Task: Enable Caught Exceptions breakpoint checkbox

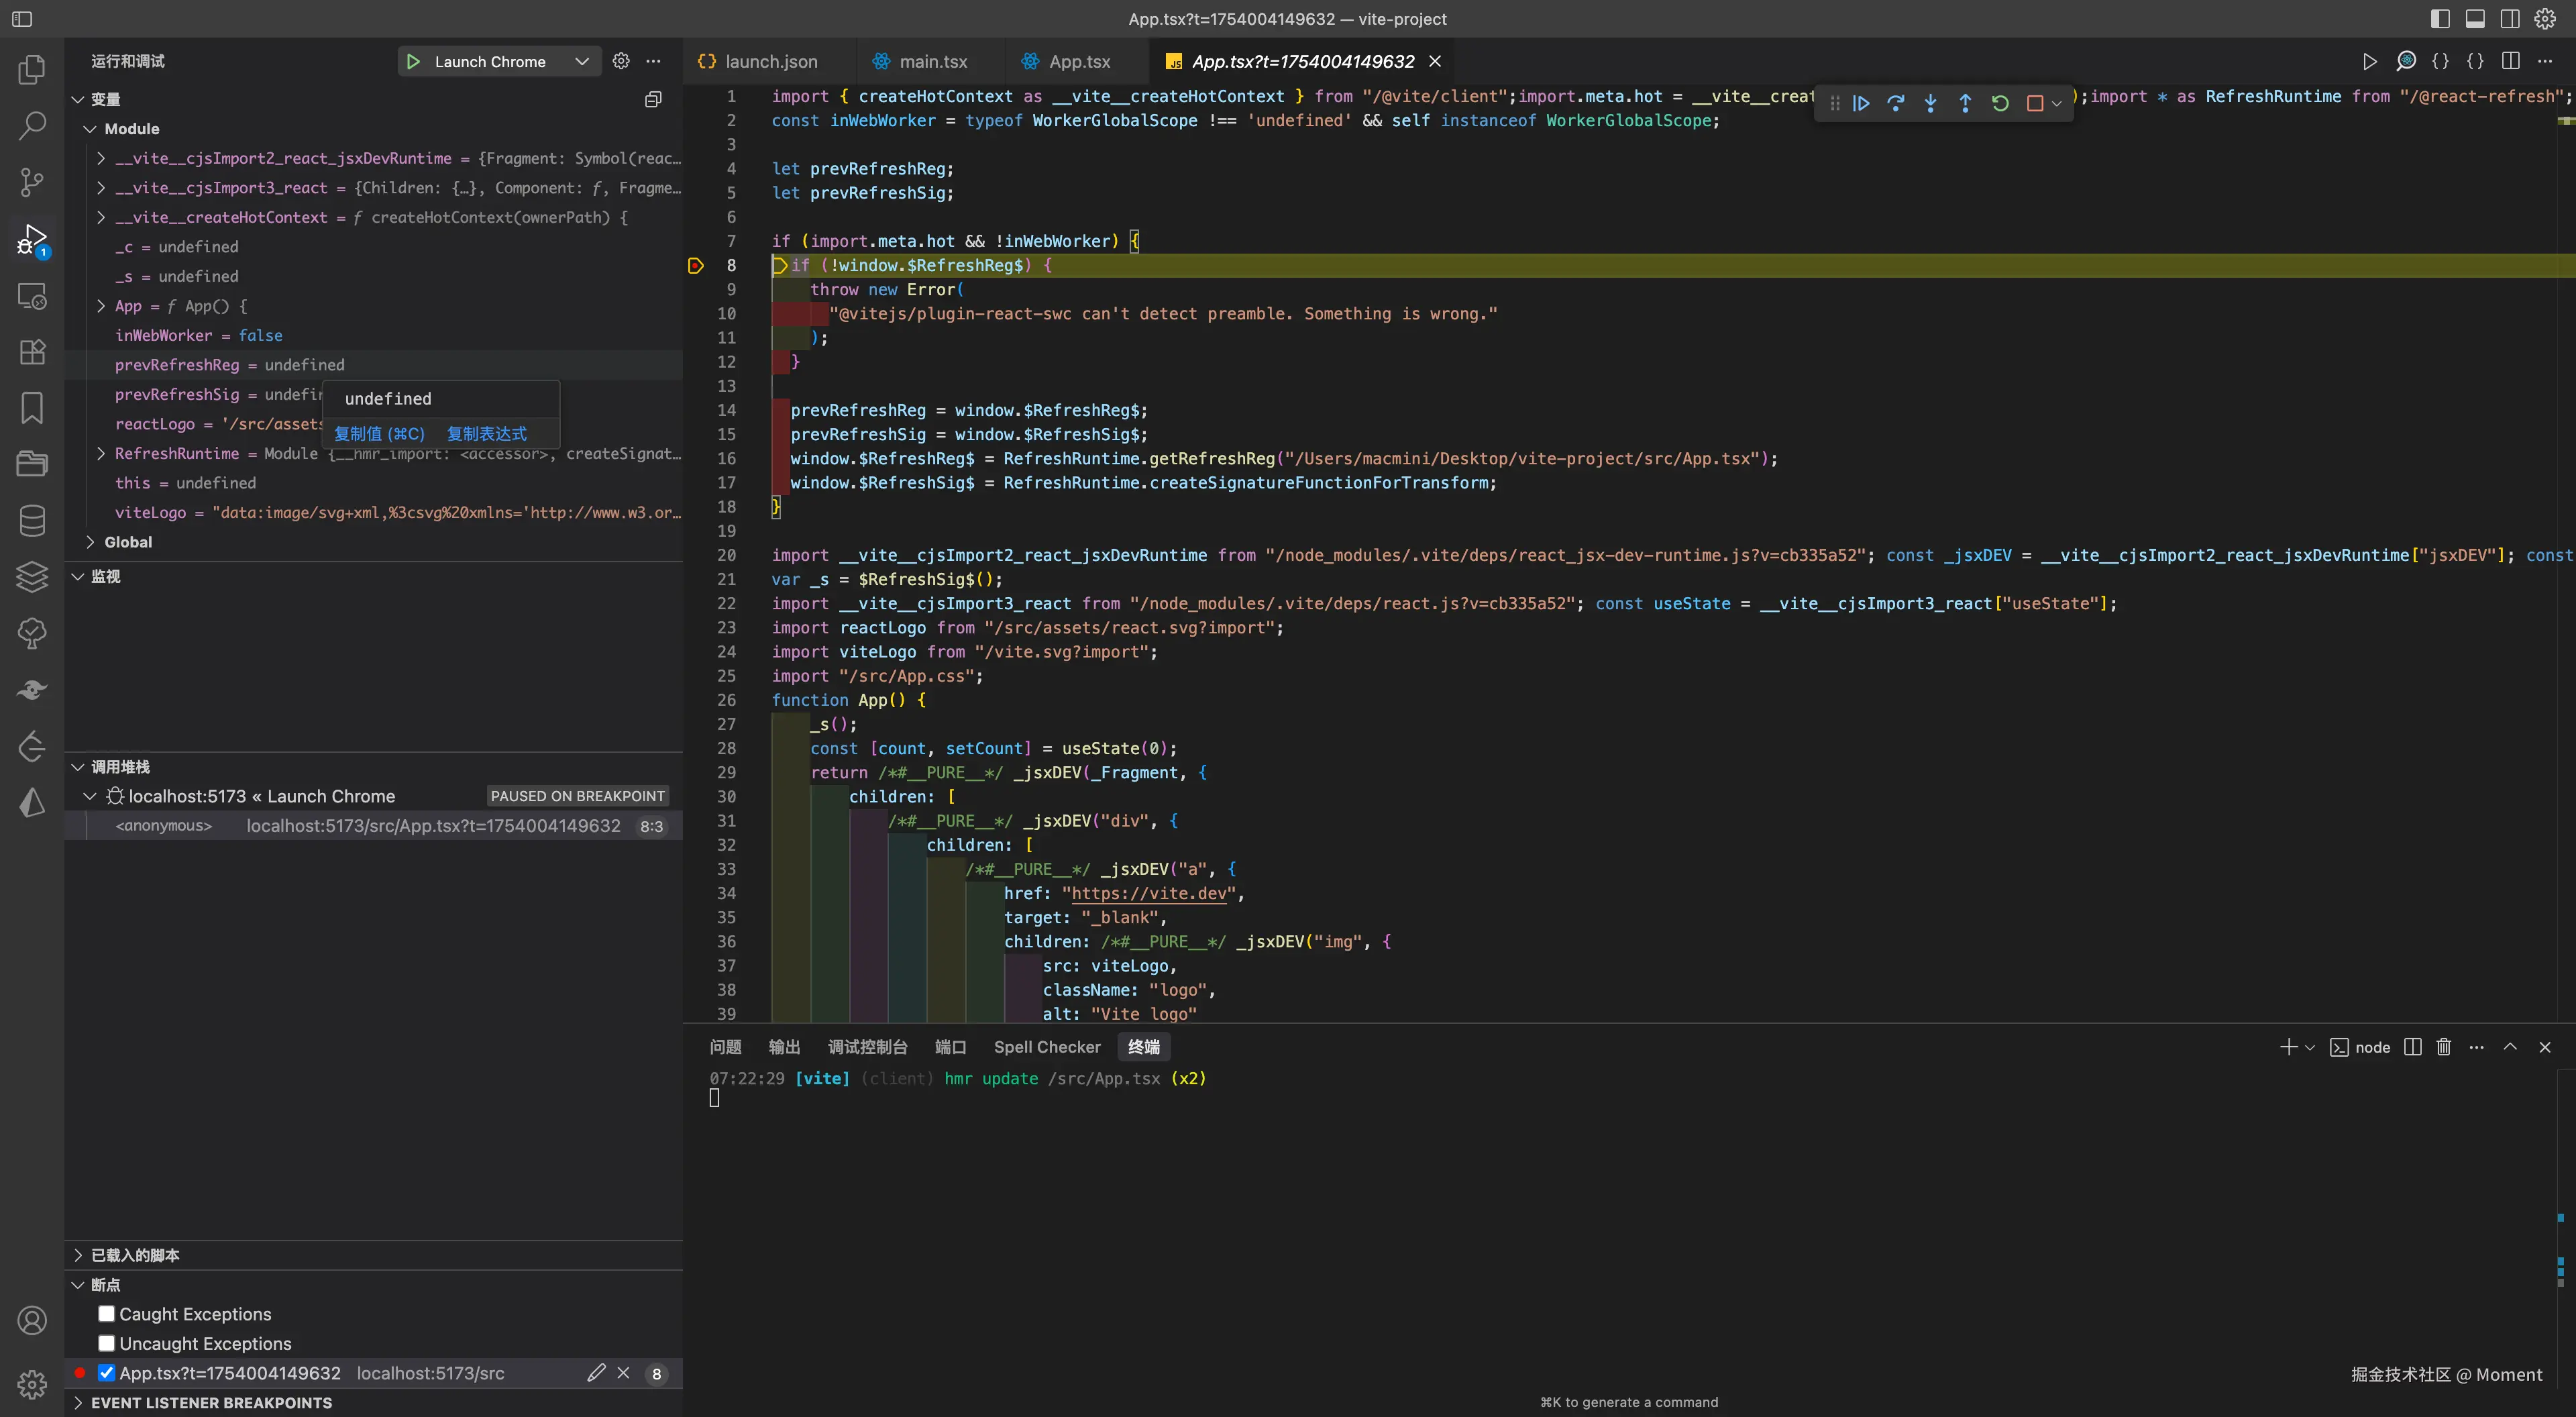Action: pos(107,1313)
